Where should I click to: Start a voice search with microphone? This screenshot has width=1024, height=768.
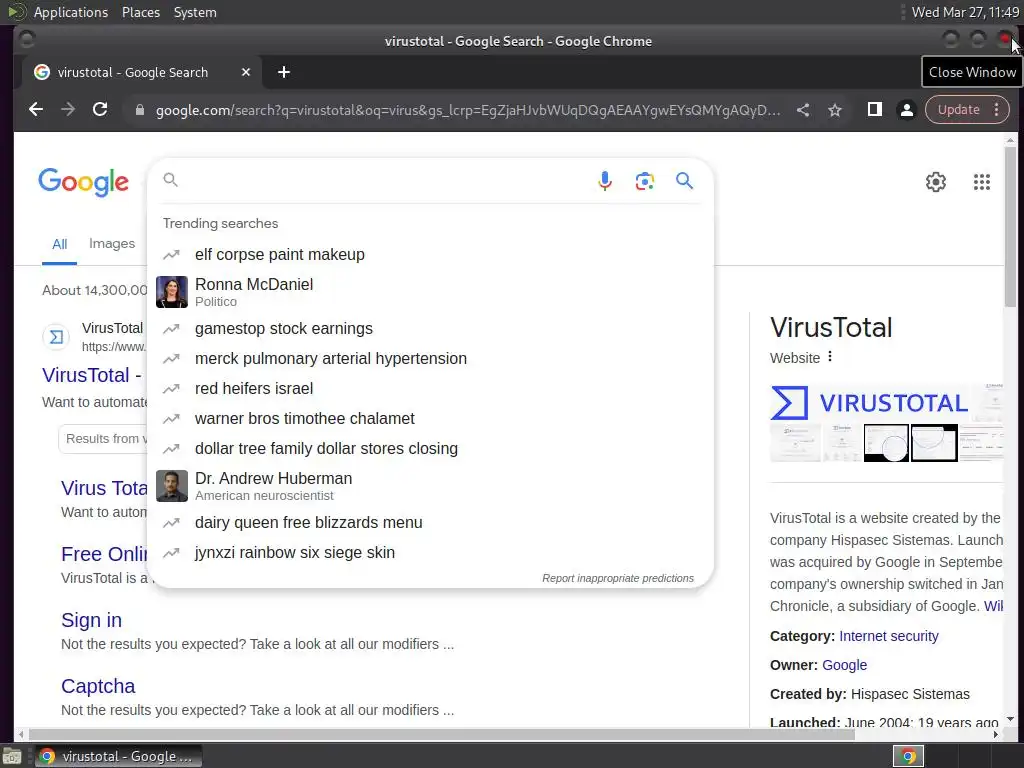(x=605, y=181)
